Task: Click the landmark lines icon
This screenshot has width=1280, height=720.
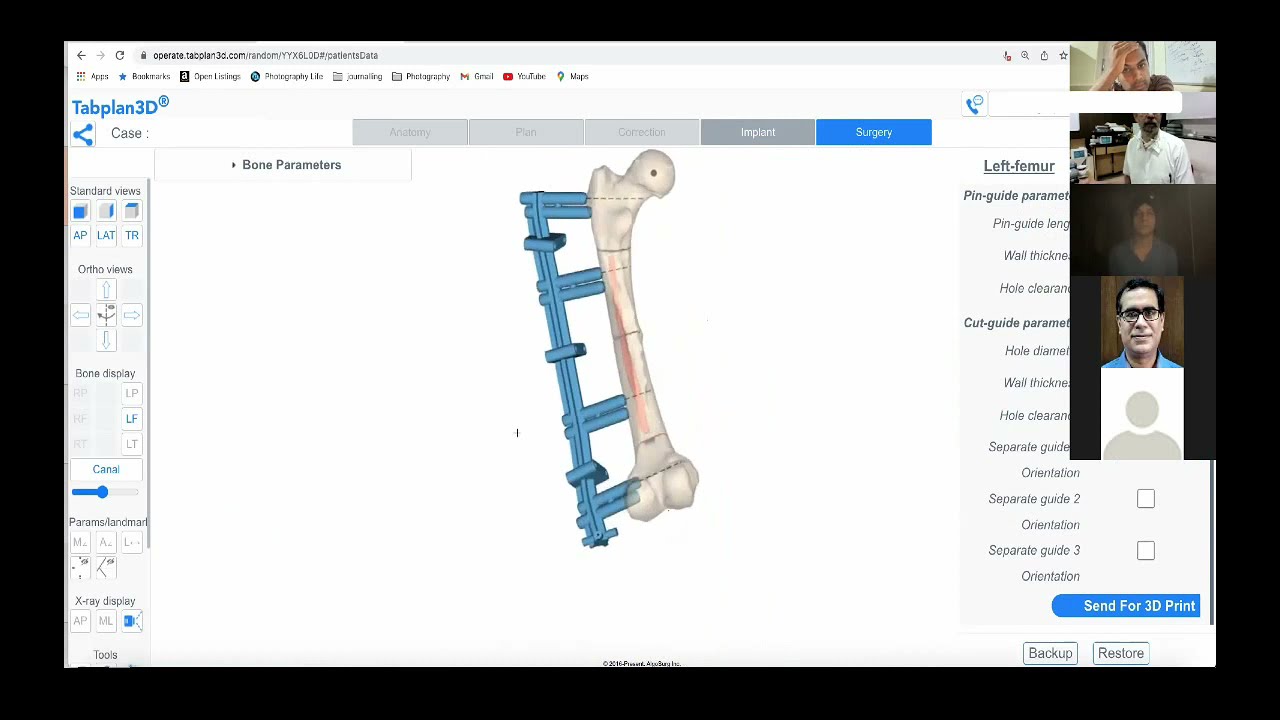Action: tap(106, 567)
